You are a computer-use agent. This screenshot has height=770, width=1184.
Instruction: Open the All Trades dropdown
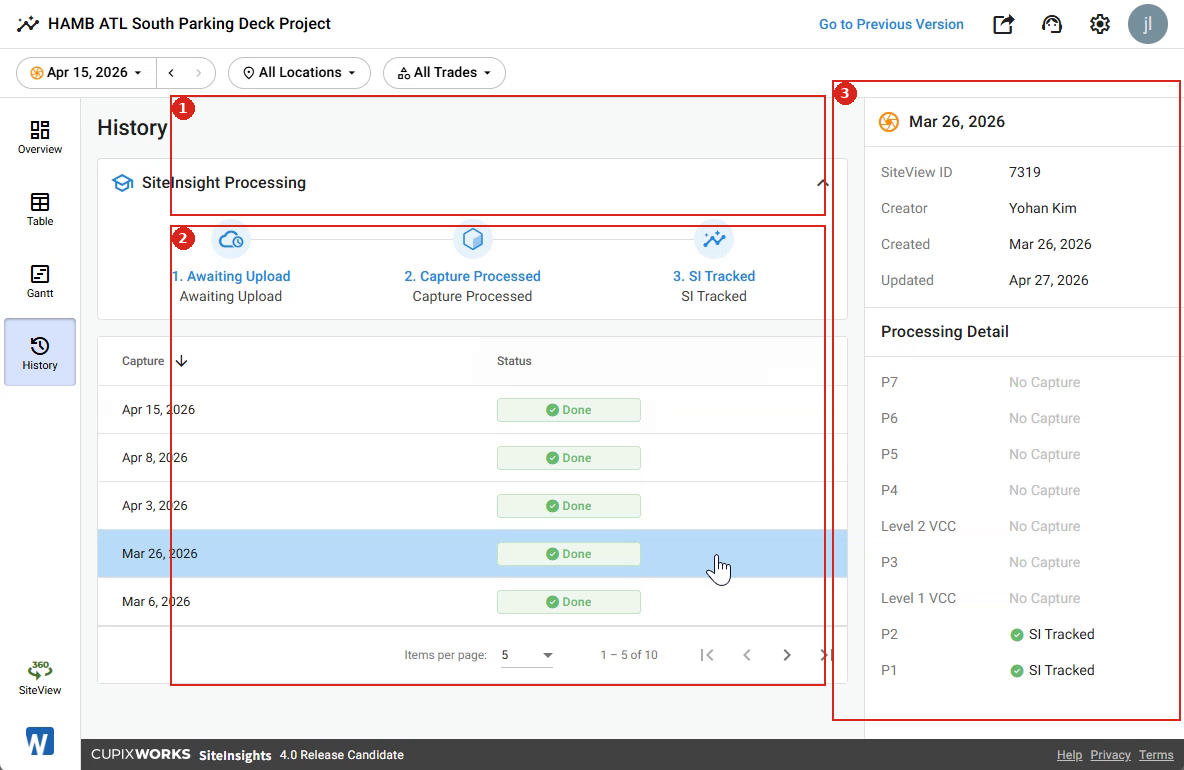444,72
